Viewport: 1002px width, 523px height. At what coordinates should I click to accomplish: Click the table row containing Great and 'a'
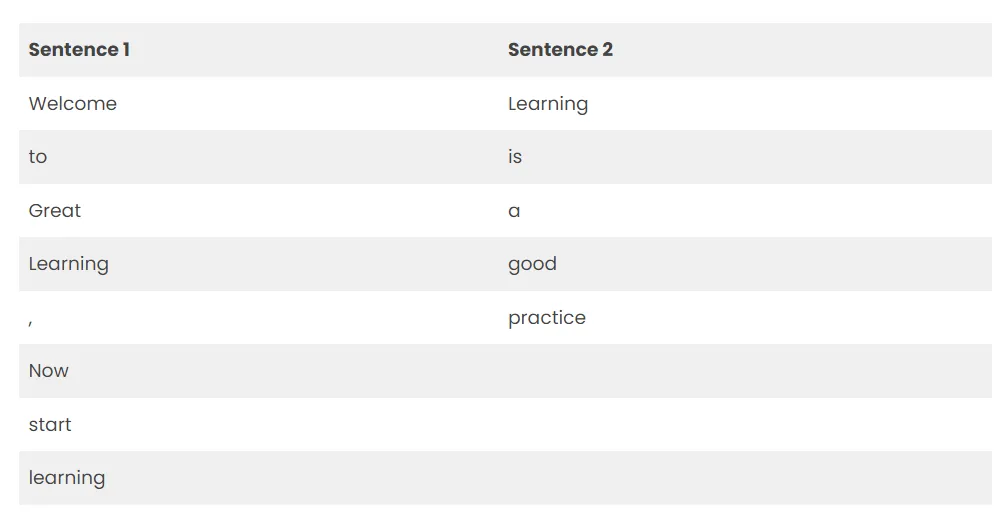pos(300,211)
